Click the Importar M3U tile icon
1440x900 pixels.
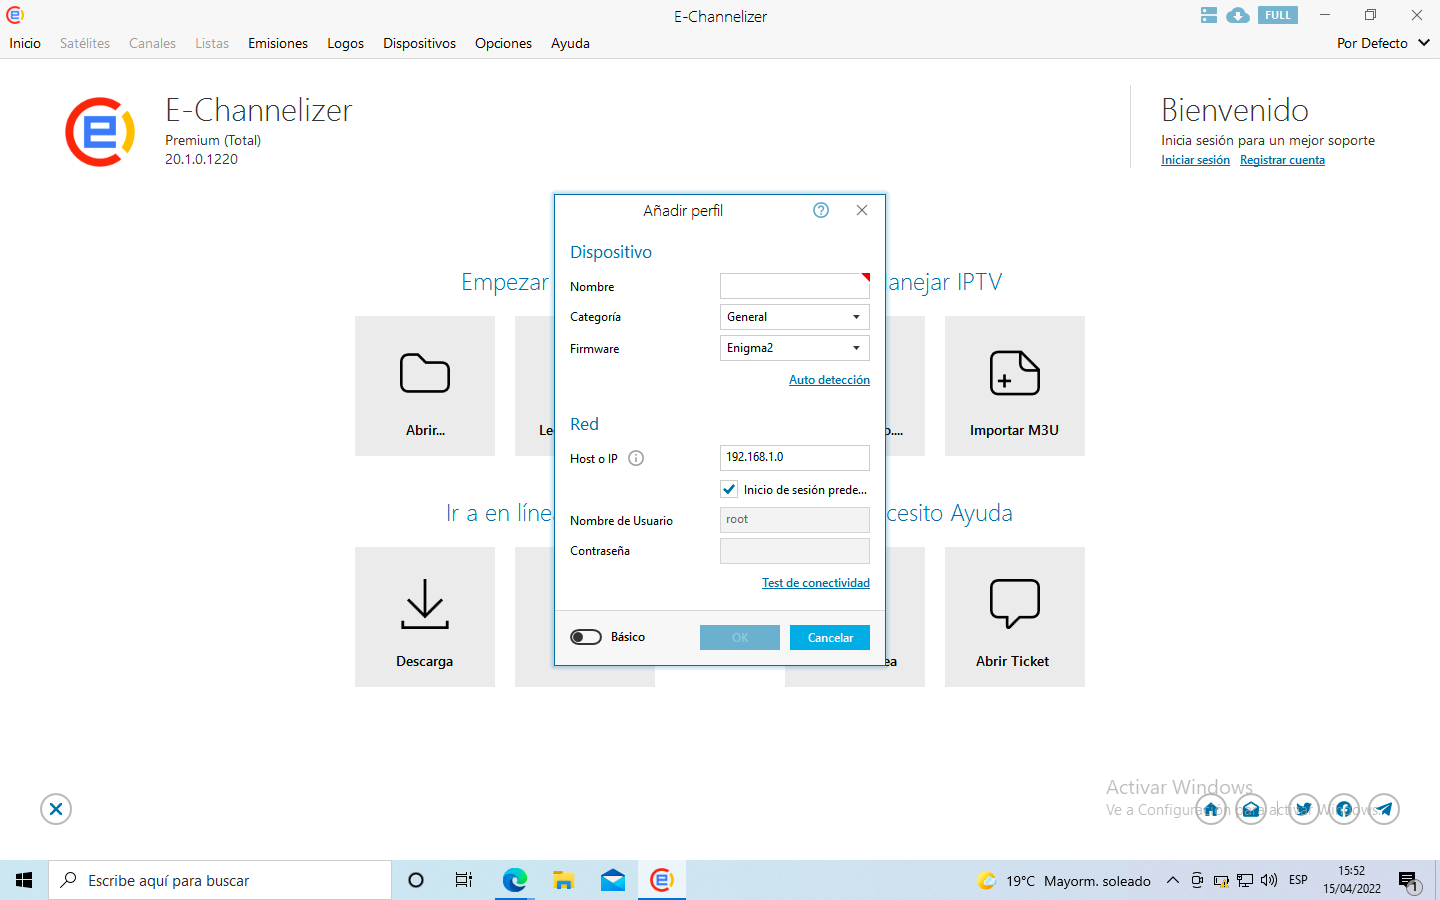click(1014, 374)
